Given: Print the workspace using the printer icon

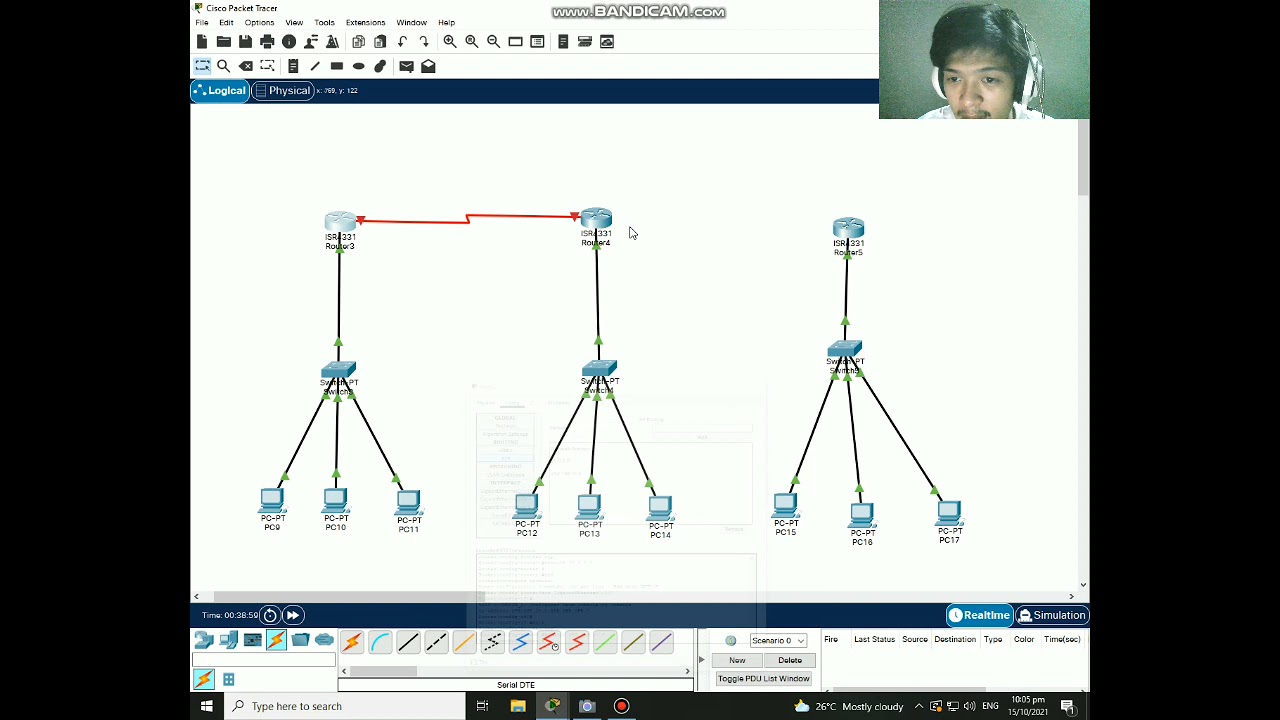Looking at the screenshot, I should point(267,41).
